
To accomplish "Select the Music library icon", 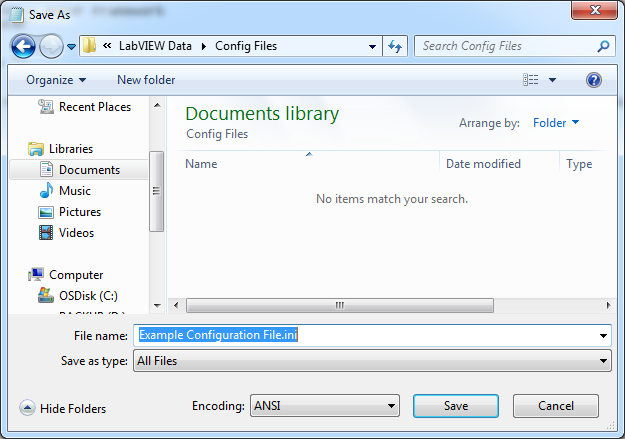I will [45, 191].
